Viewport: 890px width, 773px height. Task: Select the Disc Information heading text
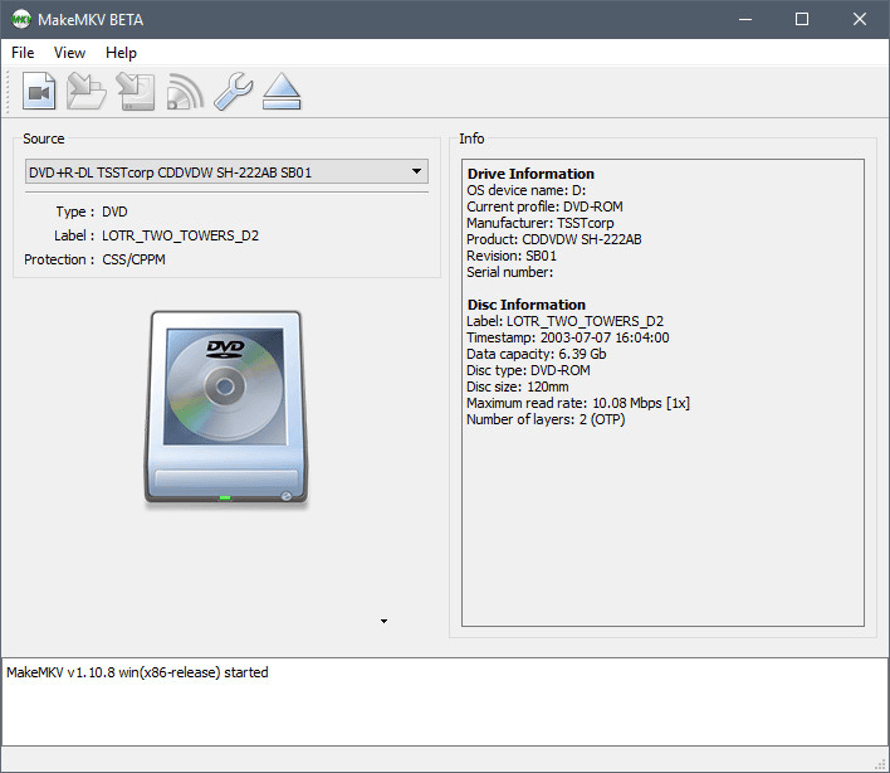click(x=526, y=305)
